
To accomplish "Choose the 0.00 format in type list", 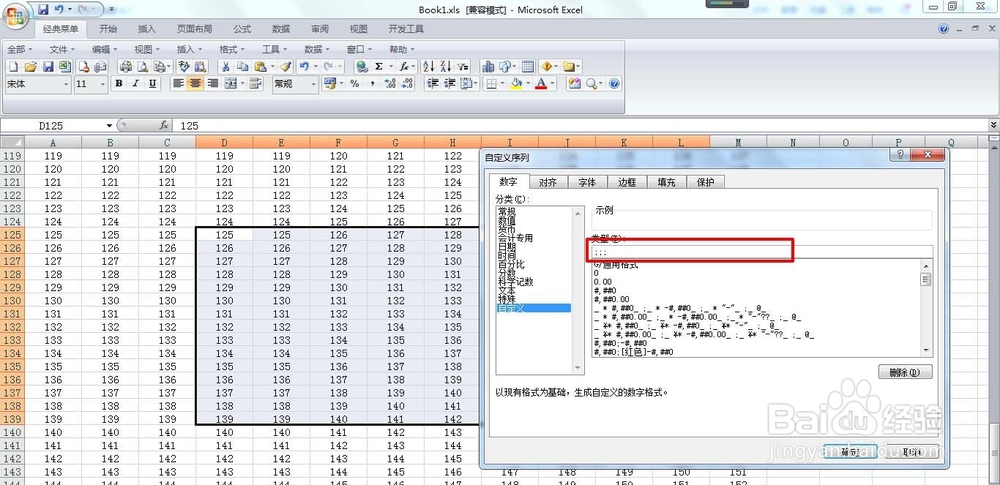I will coord(603,281).
